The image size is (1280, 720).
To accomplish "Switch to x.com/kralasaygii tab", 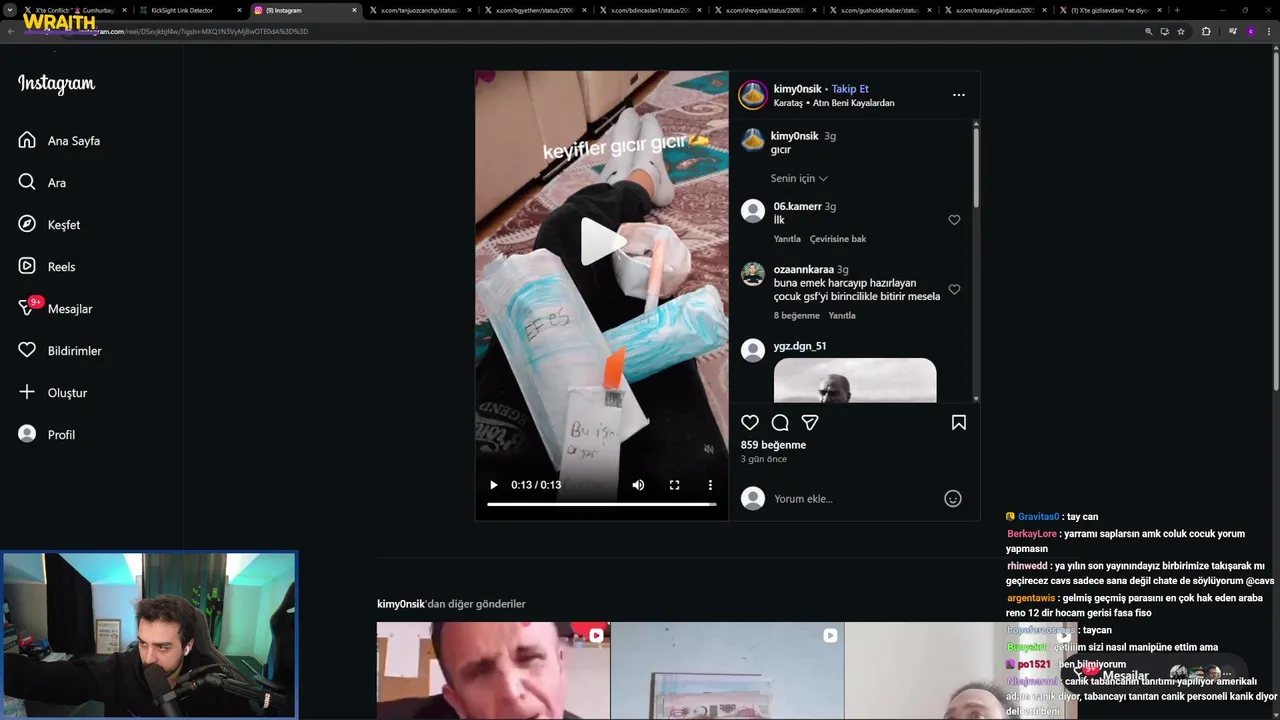I will [993, 10].
